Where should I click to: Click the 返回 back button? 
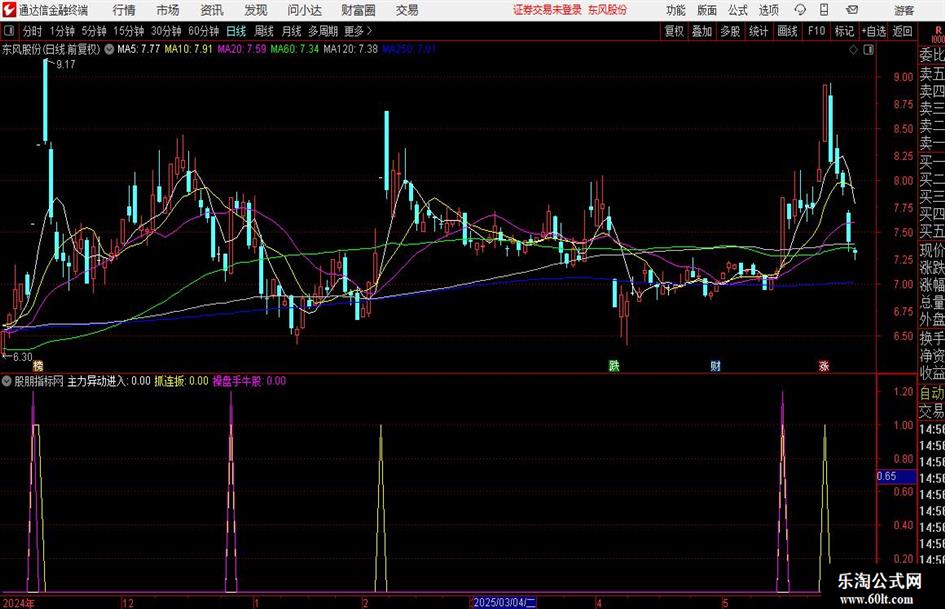point(902,31)
